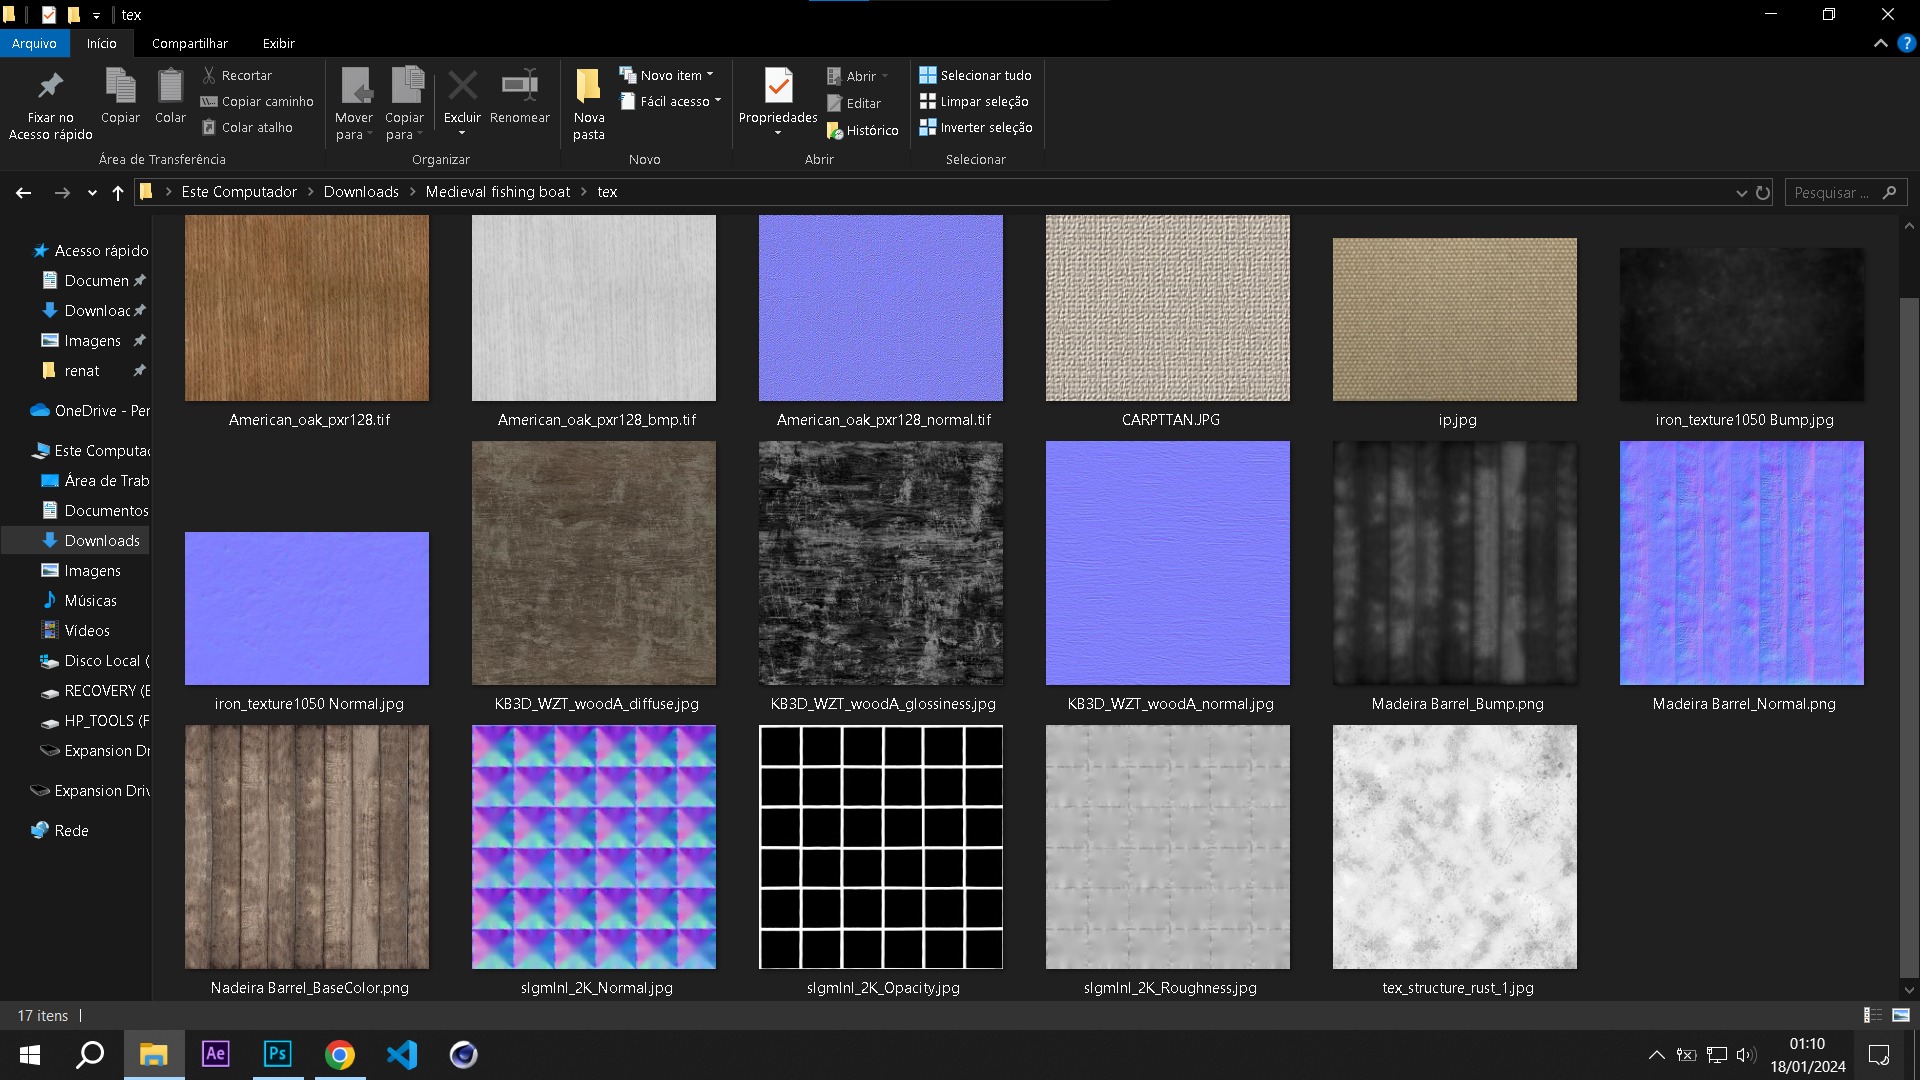Click the Excluir delete icon
This screenshot has height=1080, width=1920.
(x=462, y=87)
